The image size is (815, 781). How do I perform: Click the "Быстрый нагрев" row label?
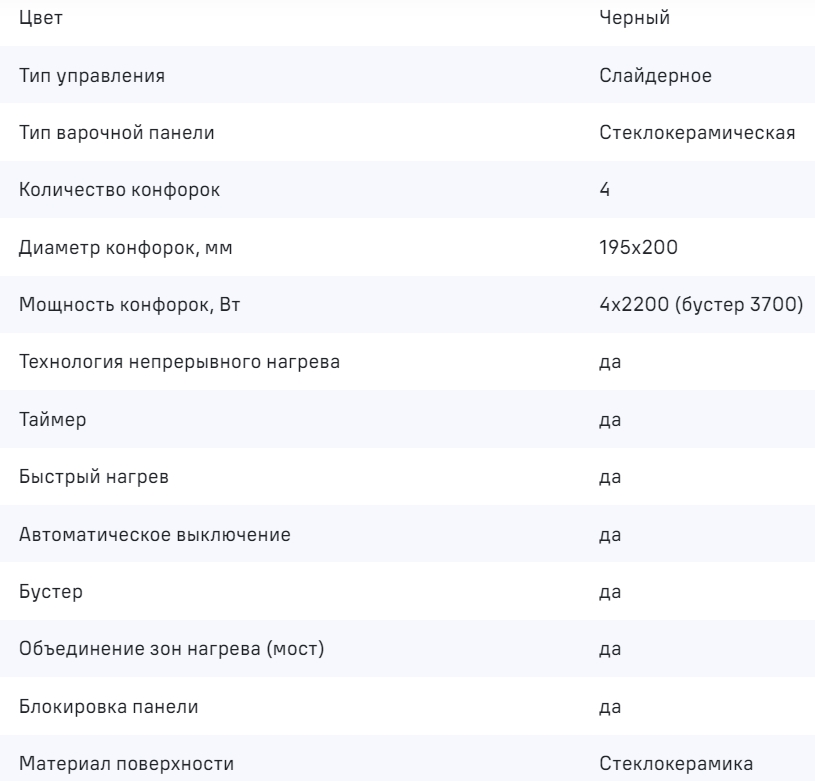[80, 477]
